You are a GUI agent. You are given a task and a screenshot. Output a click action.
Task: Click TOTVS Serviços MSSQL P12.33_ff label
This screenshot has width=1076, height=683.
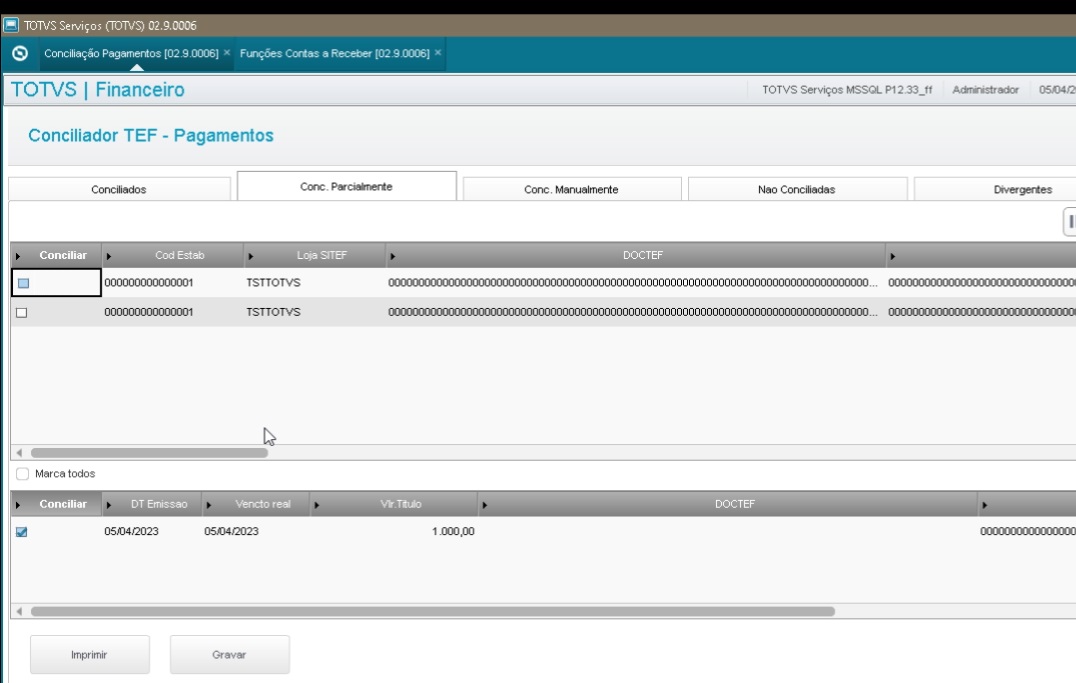click(x=847, y=90)
